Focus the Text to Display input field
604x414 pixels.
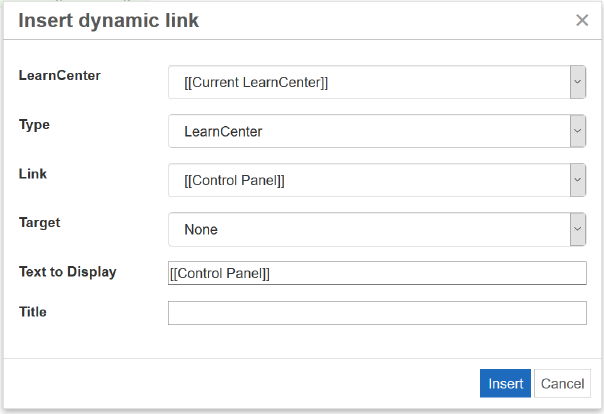pyautogui.click(x=377, y=273)
